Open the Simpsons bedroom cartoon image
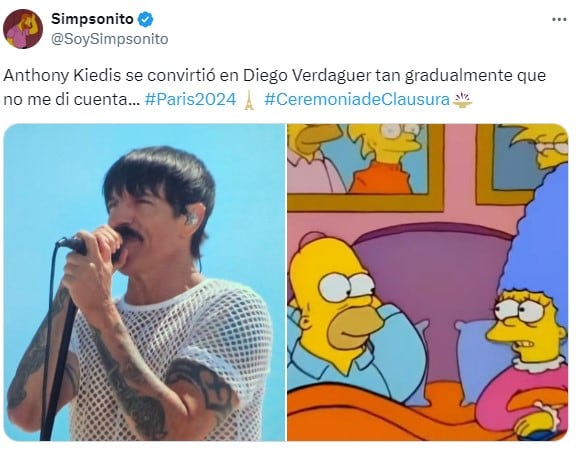This screenshot has width=579, height=452. (x=428, y=282)
